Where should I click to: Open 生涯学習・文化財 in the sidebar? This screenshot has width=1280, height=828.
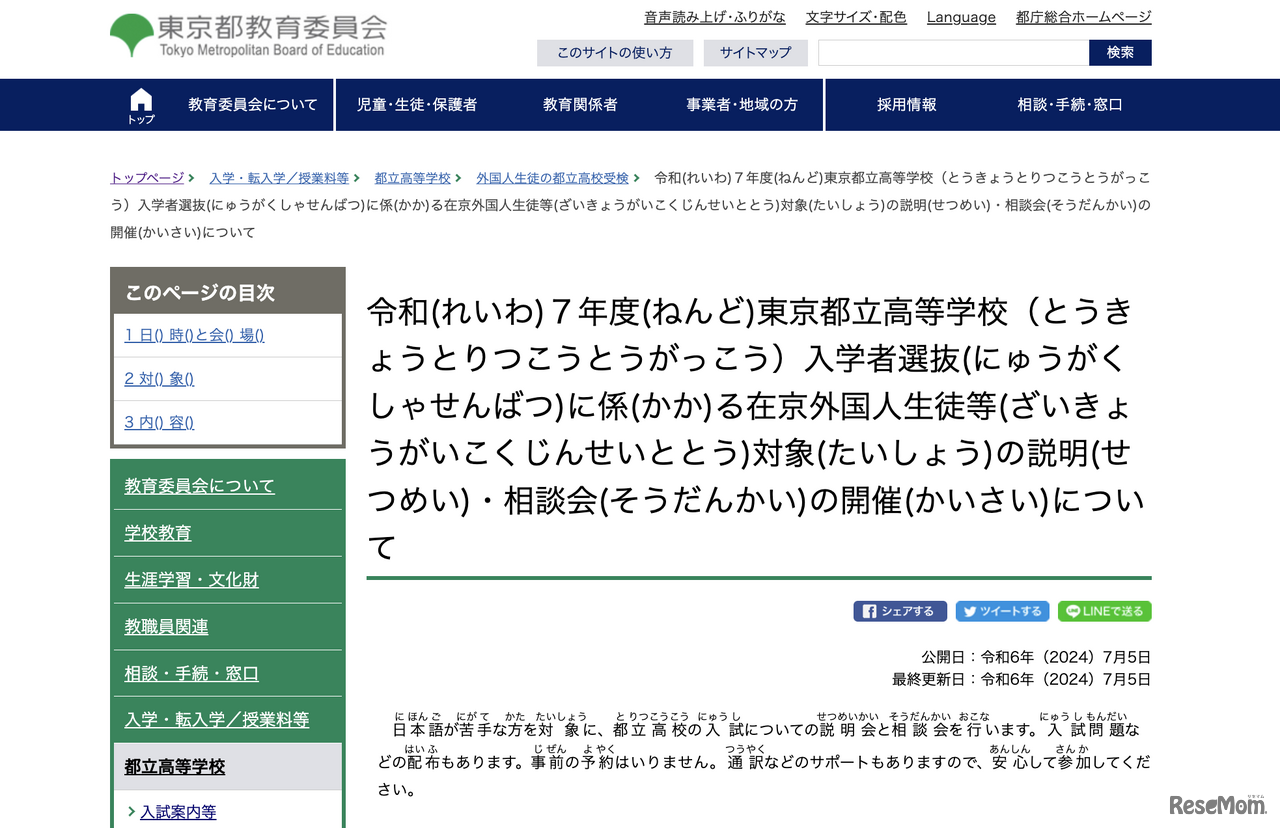(x=190, y=579)
